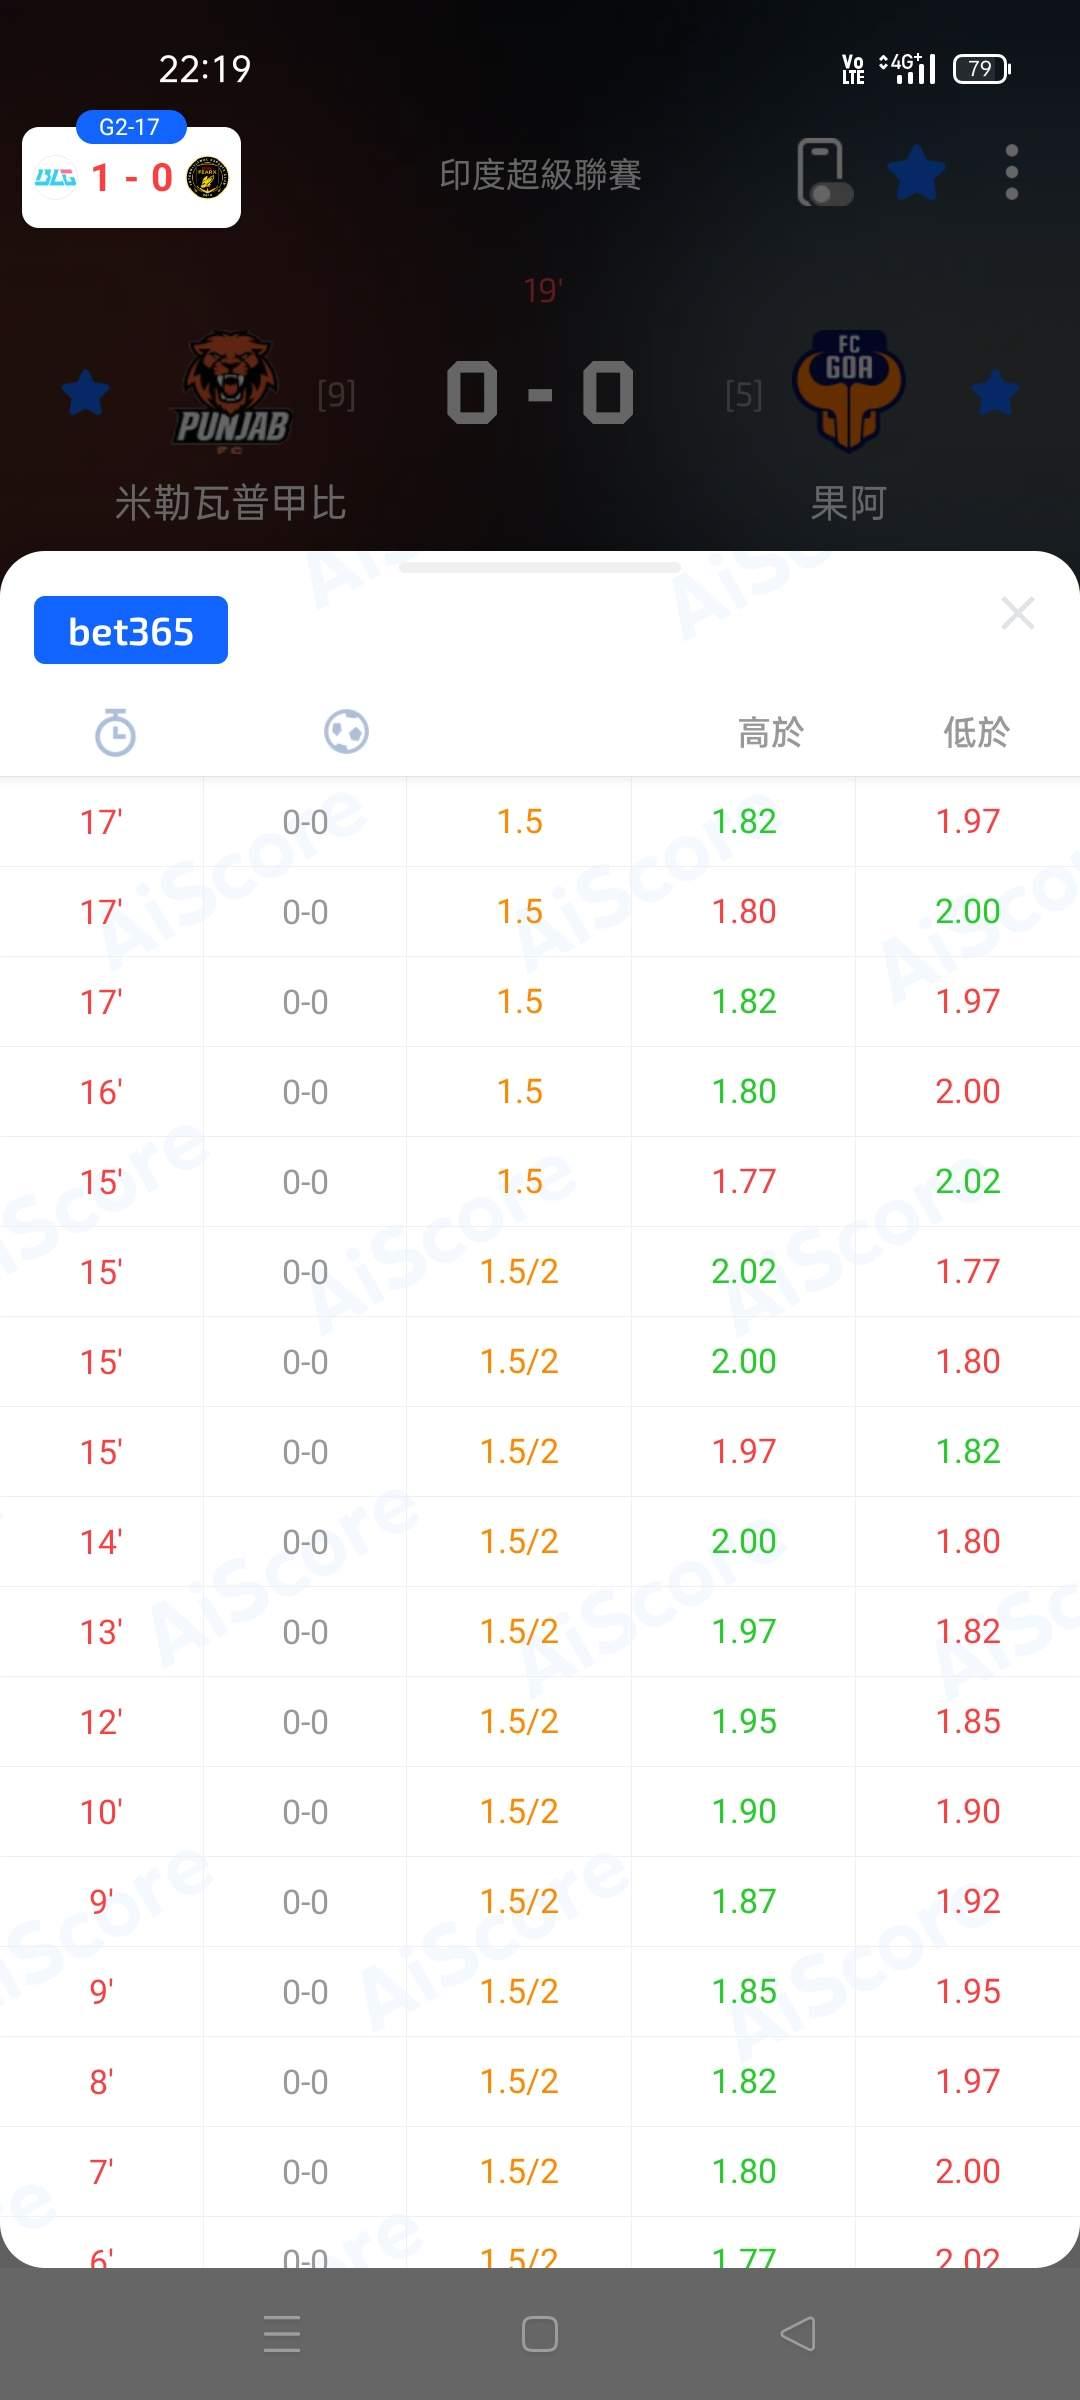Tap the 1.80 under odds in 14' row

pos(967,1541)
